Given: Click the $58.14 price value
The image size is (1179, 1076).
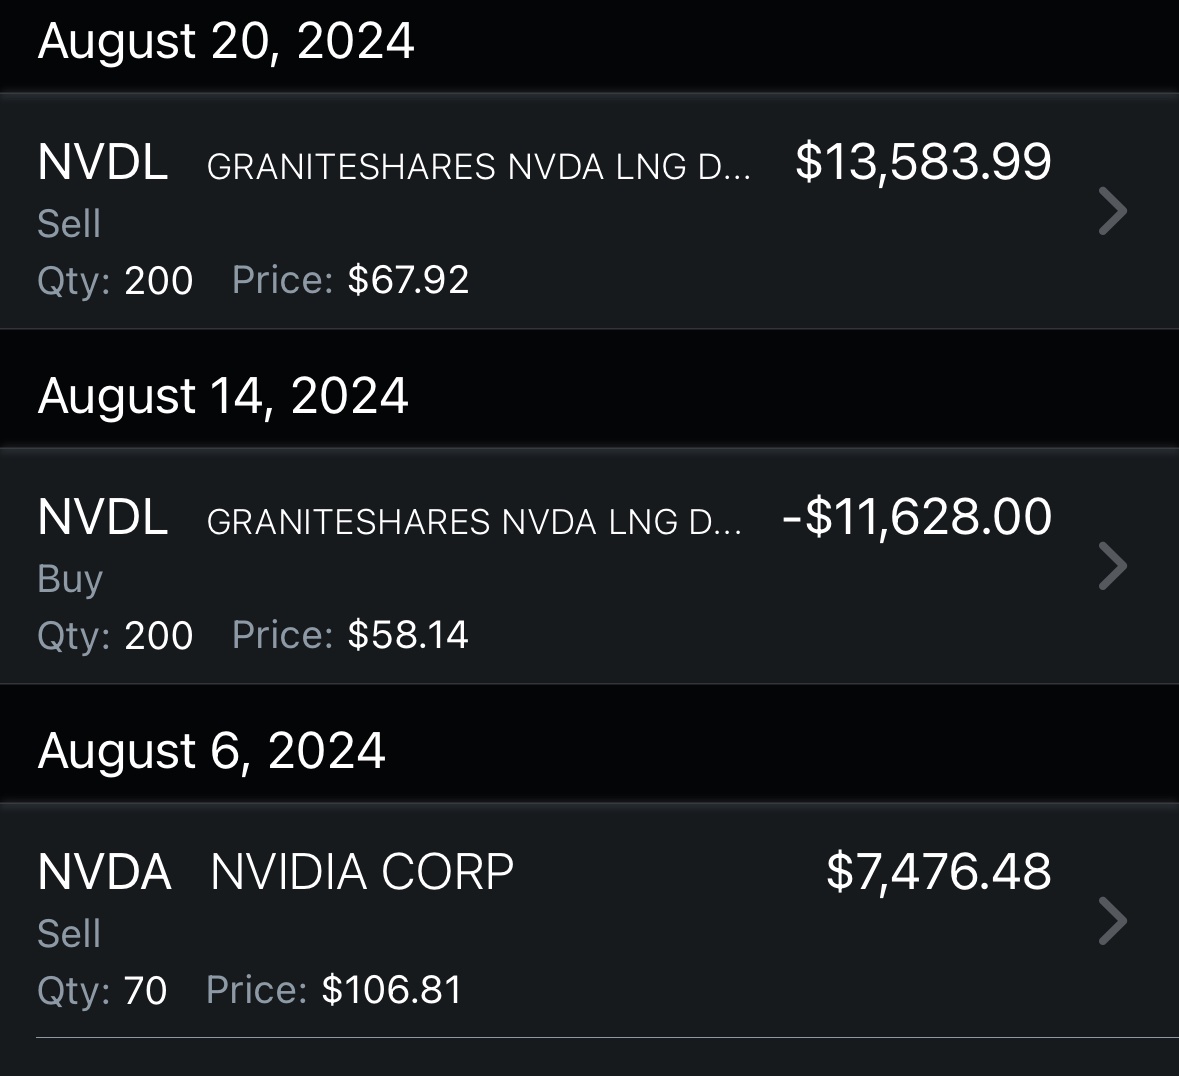Looking at the screenshot, I should 408,635.
